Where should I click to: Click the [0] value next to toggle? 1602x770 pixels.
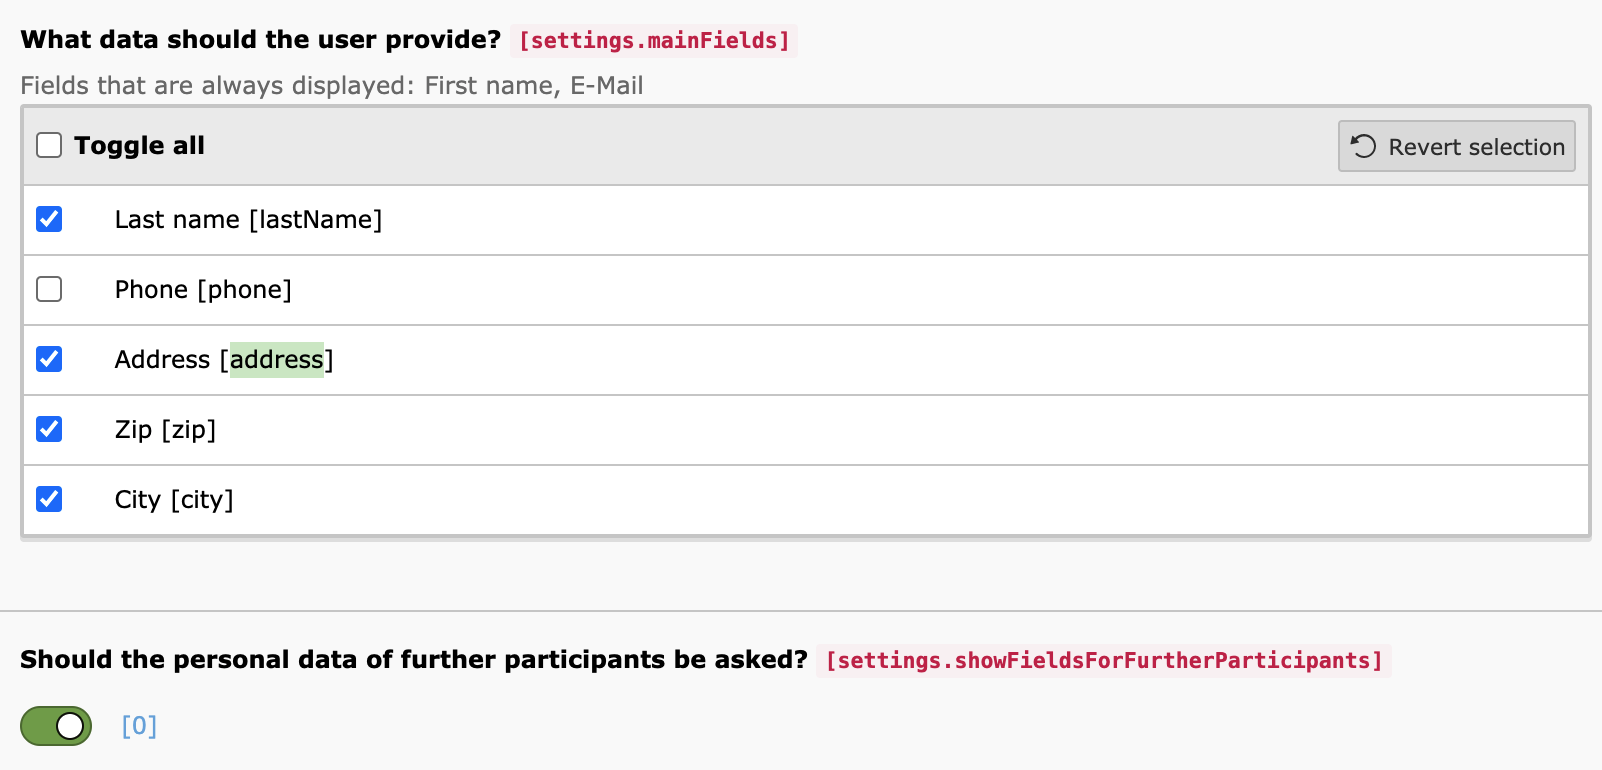(x=139, y=726)
